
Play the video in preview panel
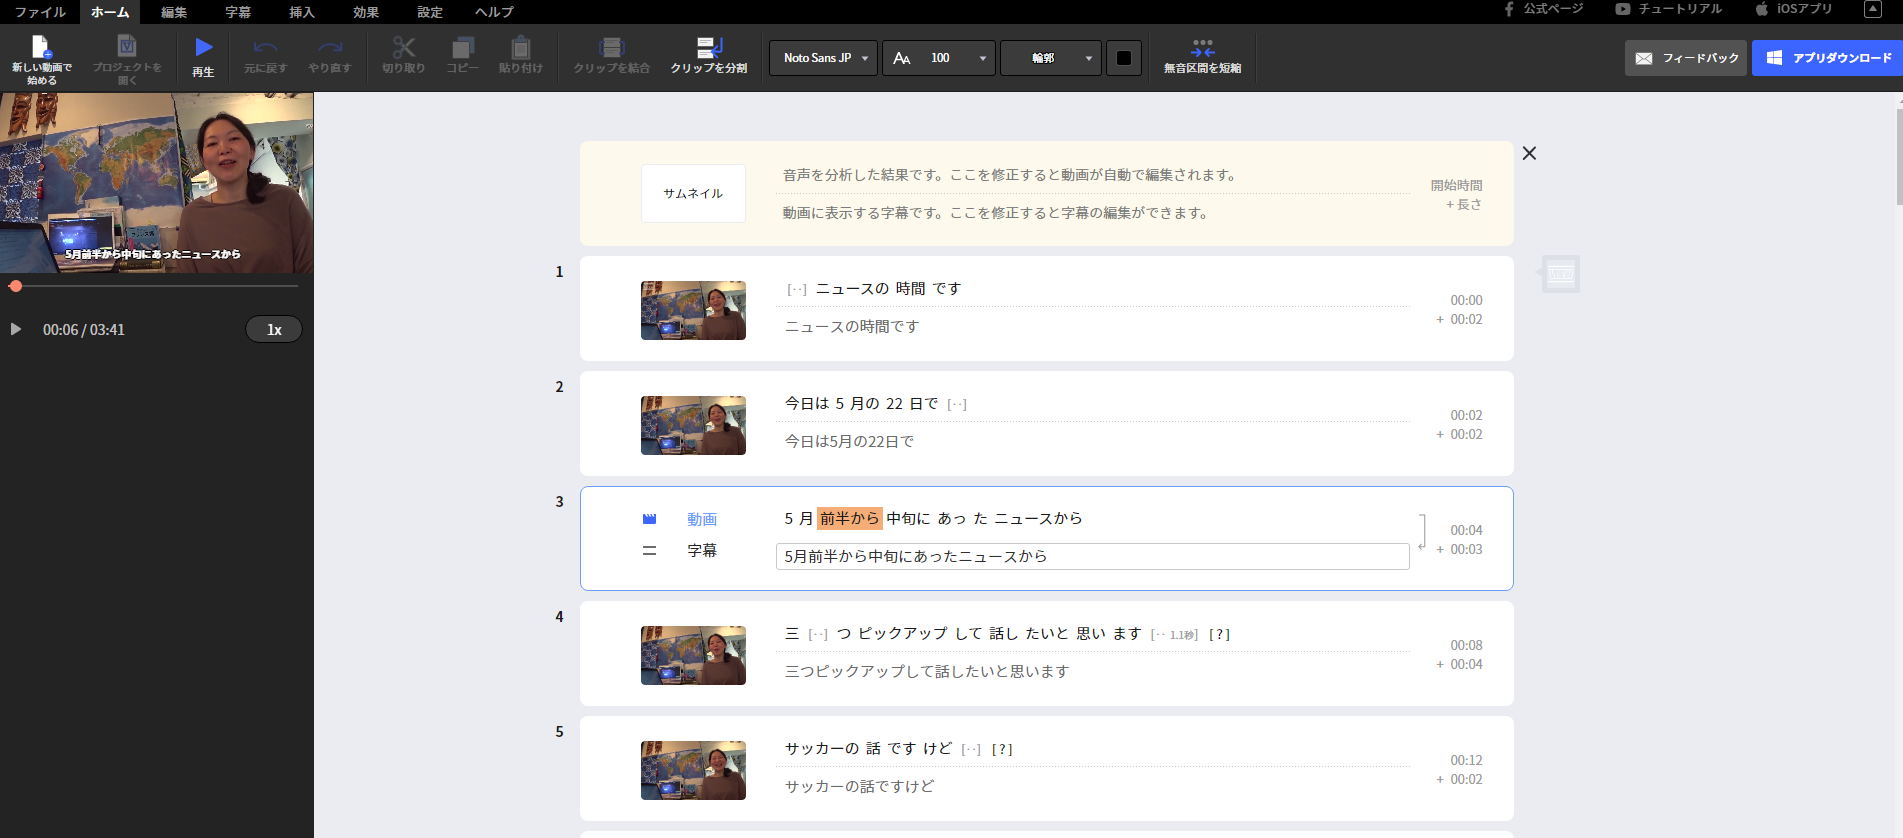16,329
